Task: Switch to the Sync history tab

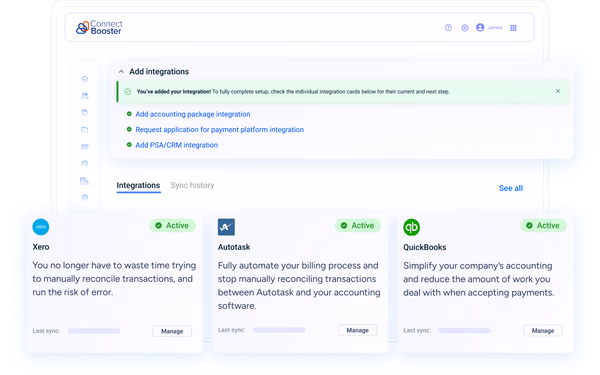Action: tap(192, 185)
